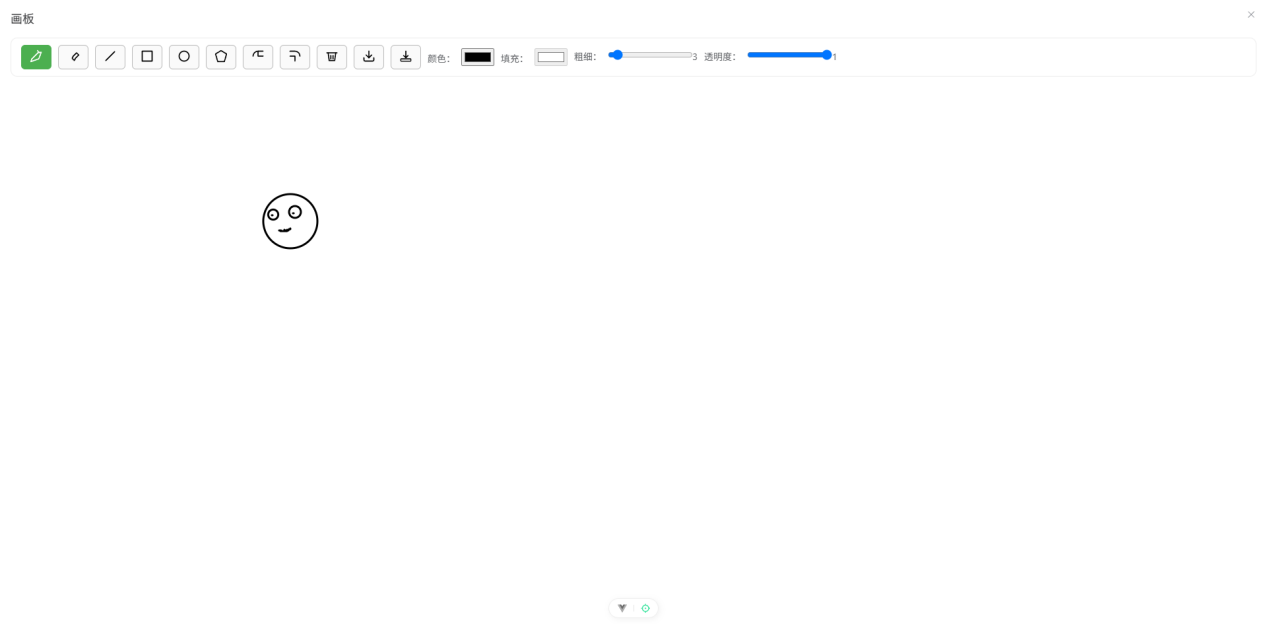Viewport: 1267px width, 624px height.
Task: Select the pentagon drawing tool
Action: [x=221, y=57]
